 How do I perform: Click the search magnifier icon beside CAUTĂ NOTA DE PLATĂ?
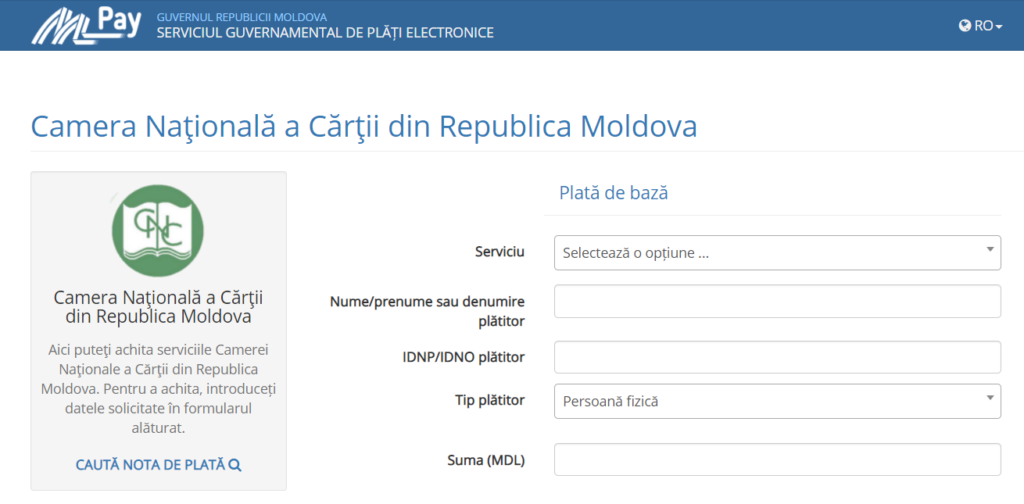click(236, 465)
